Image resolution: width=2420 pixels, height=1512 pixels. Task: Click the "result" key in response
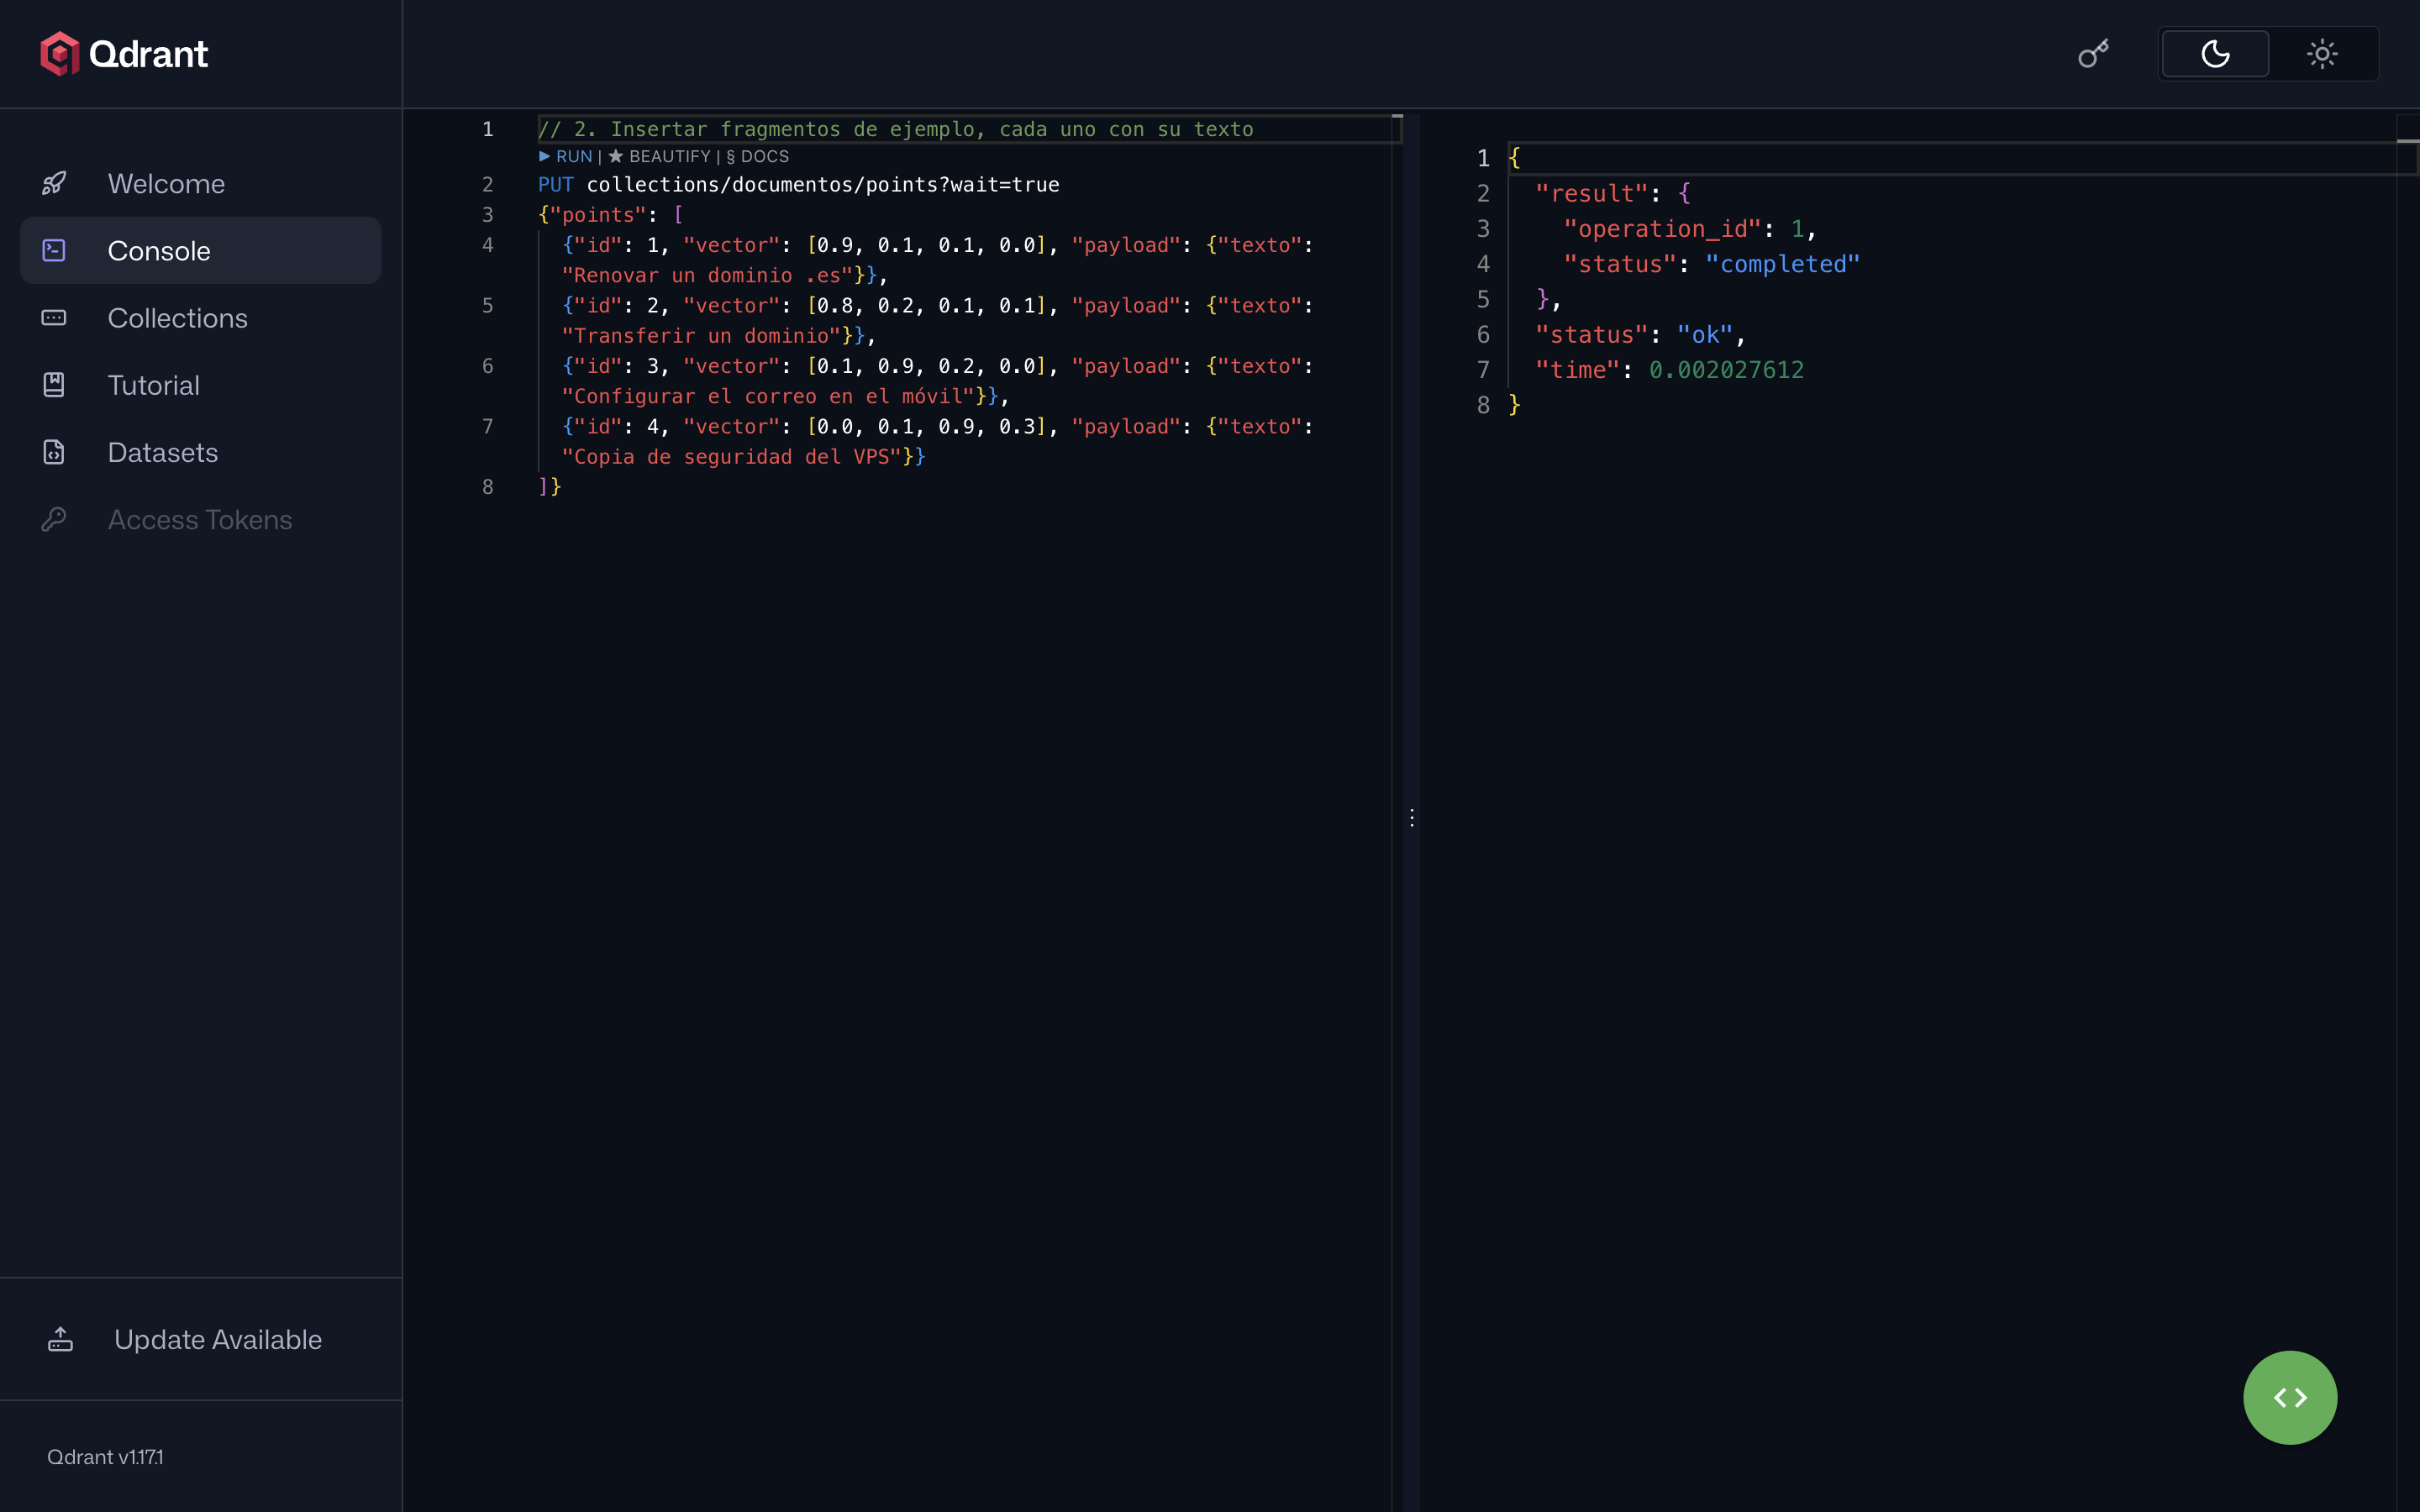point(1591,193)
